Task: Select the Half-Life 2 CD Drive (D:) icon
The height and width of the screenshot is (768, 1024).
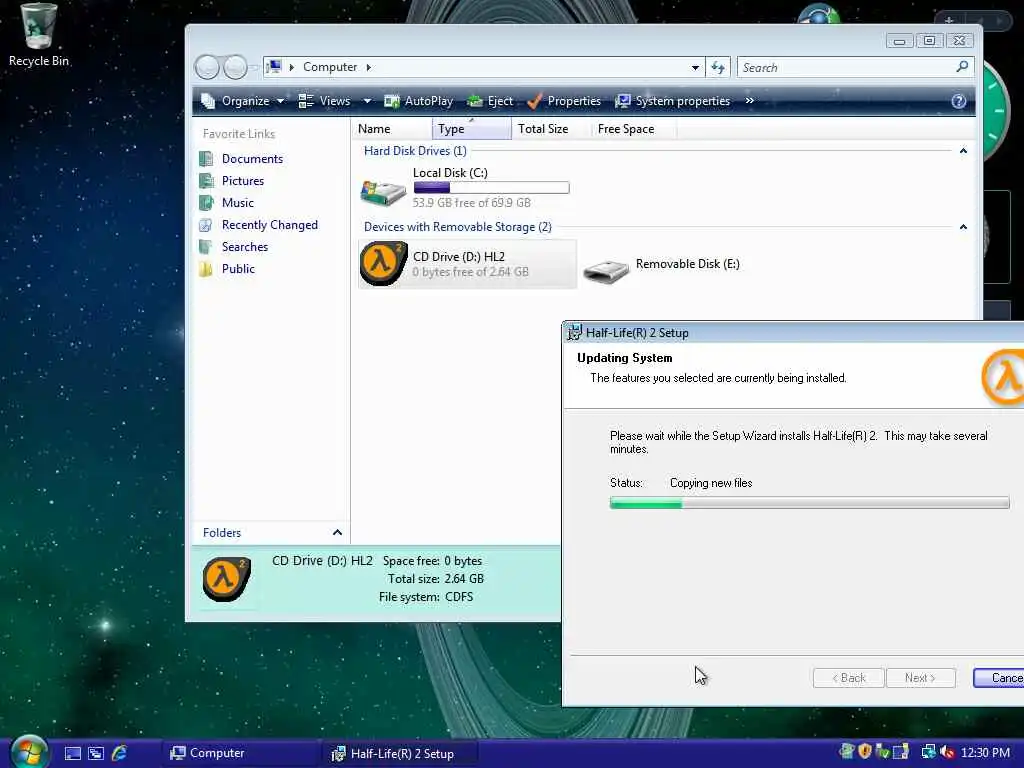Action: coord(383,263)
